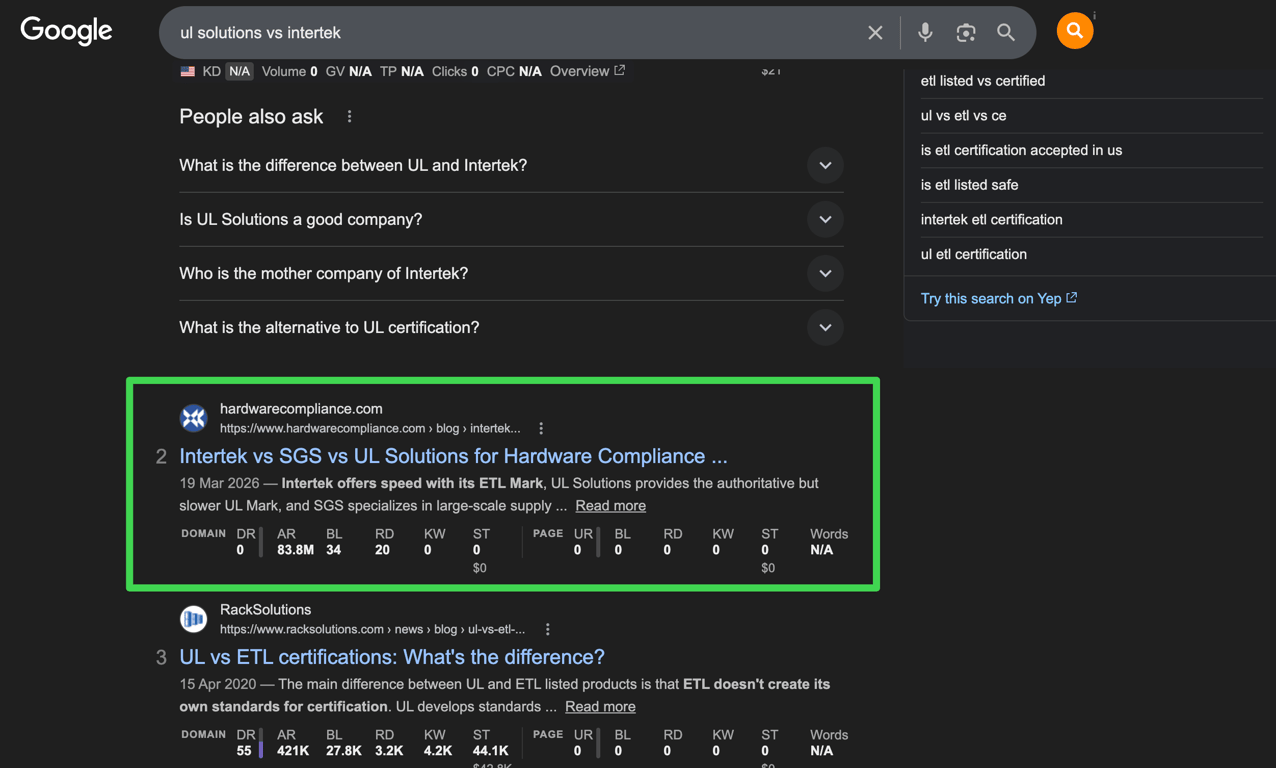Click the BL value 34 for hardwarecompliance domain
The width and height of the screenshot is (1276, 768).
[x=334, y=550]
